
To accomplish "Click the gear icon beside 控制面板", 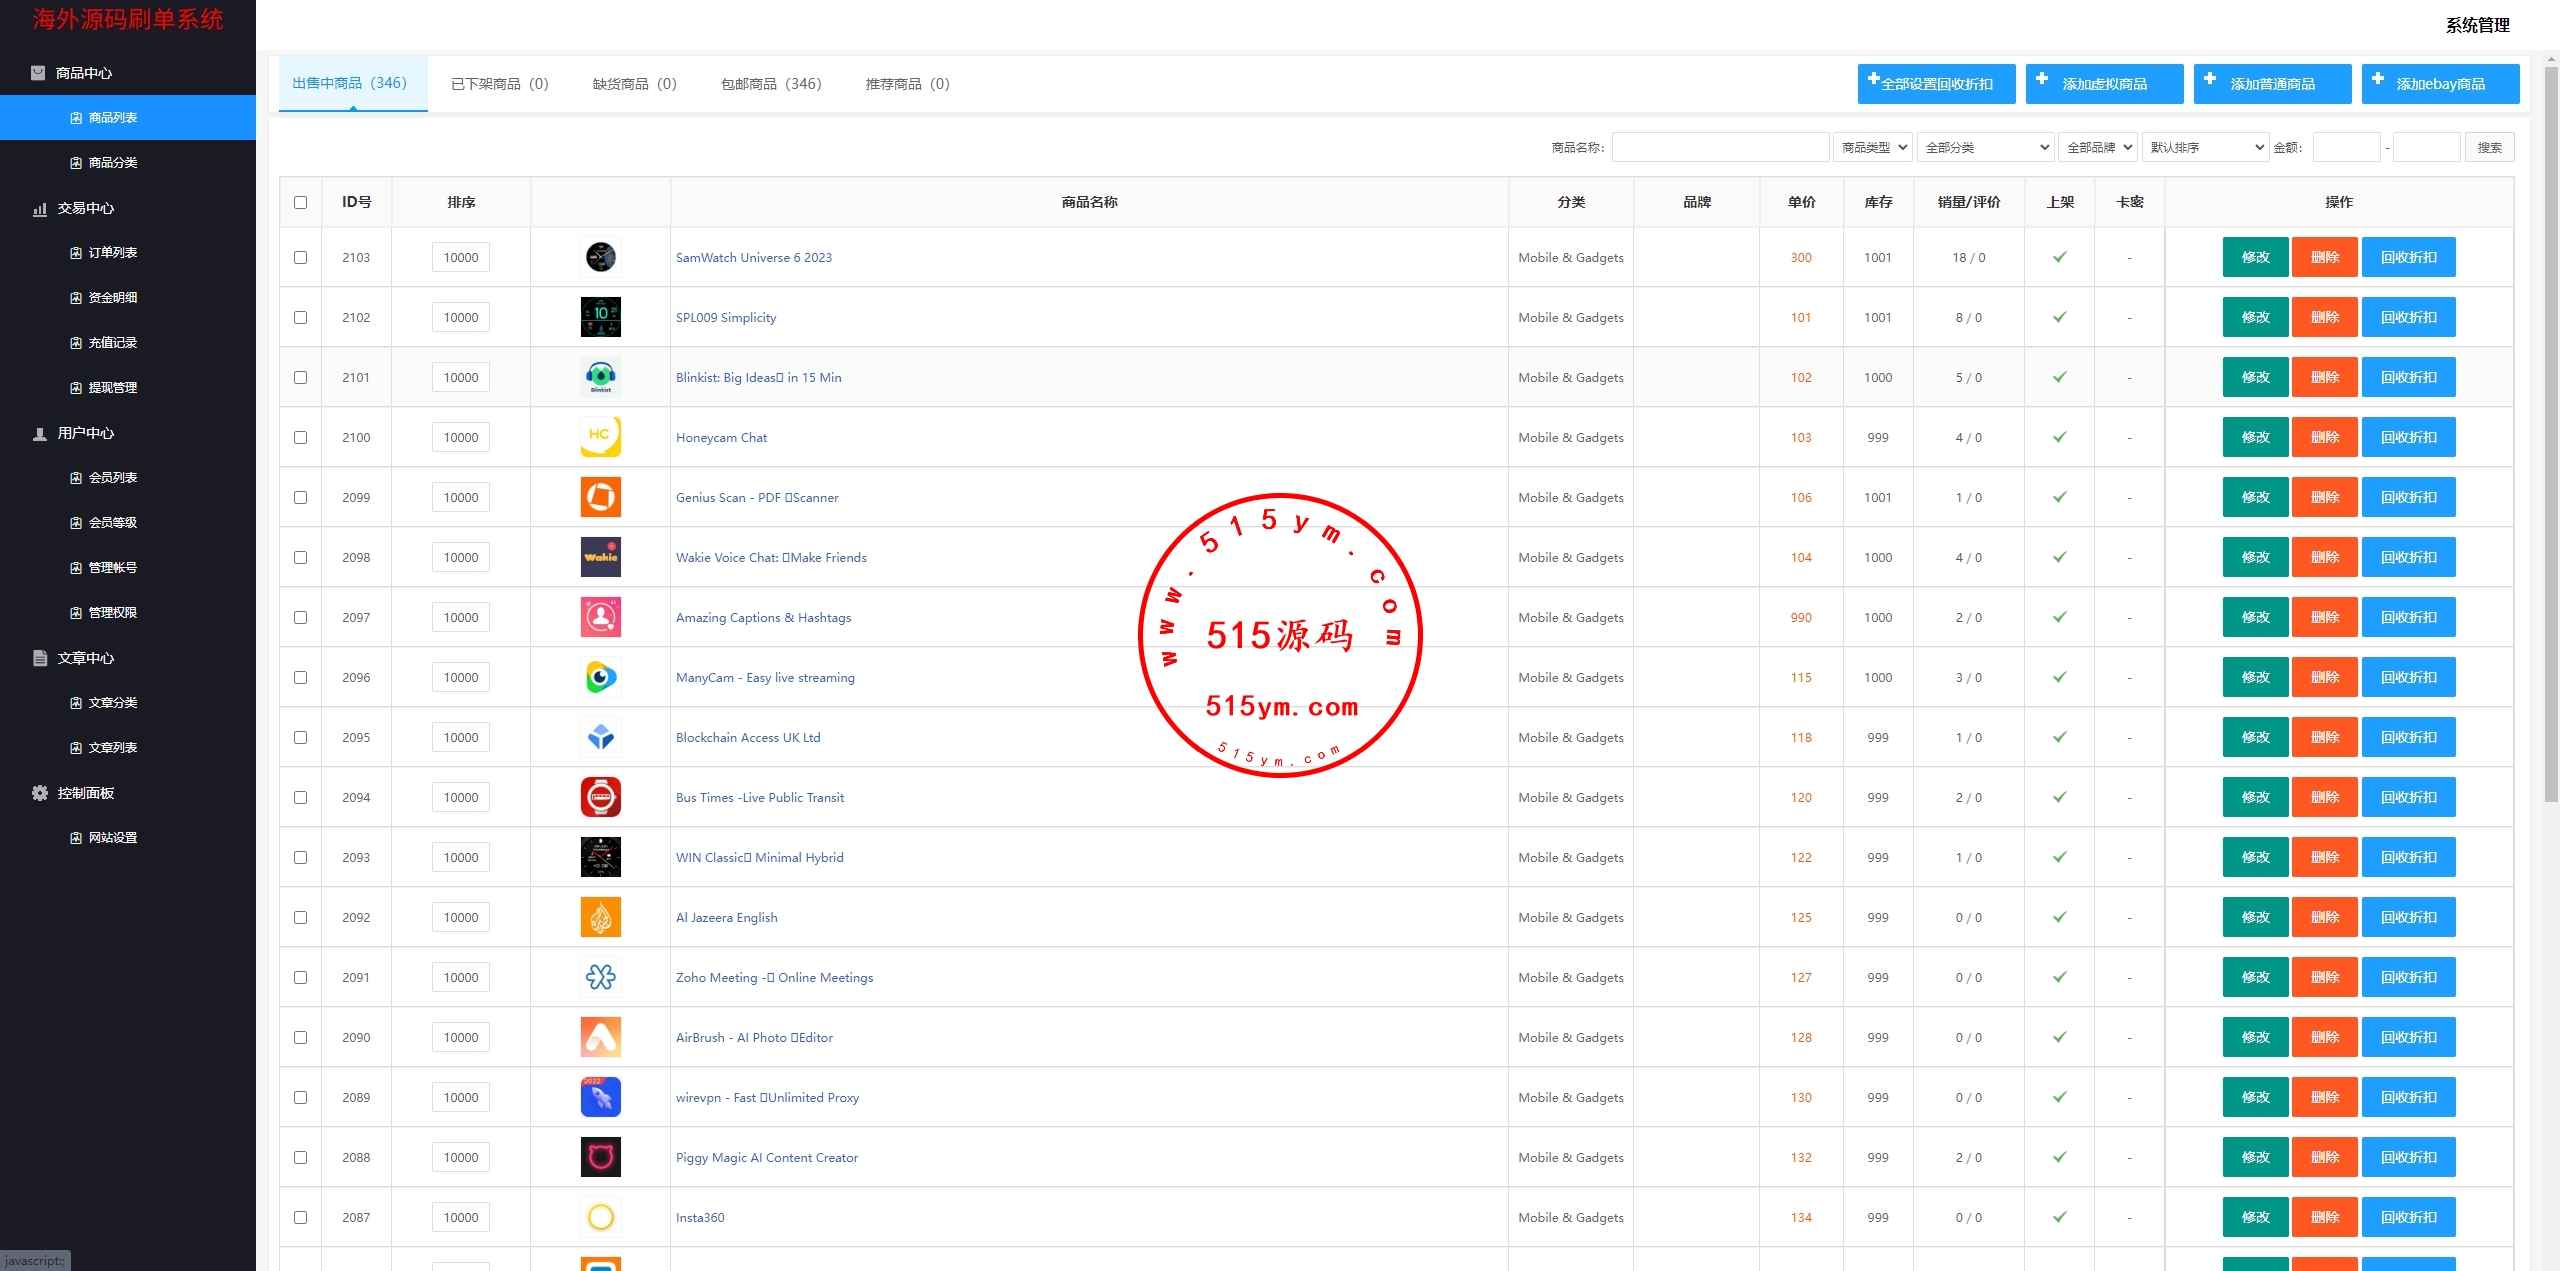I will tap(40, 793).
